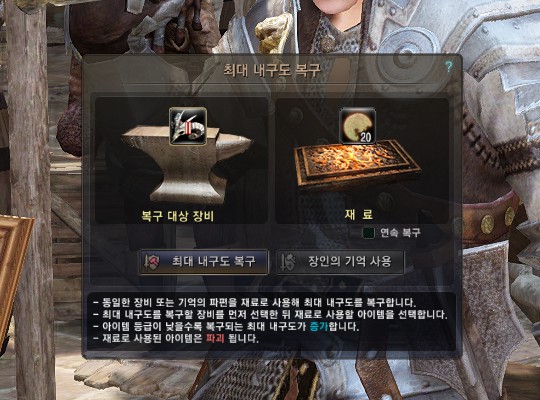Click the cyan 증가 word in description
The image size is (540, 400).
[319, 326]
